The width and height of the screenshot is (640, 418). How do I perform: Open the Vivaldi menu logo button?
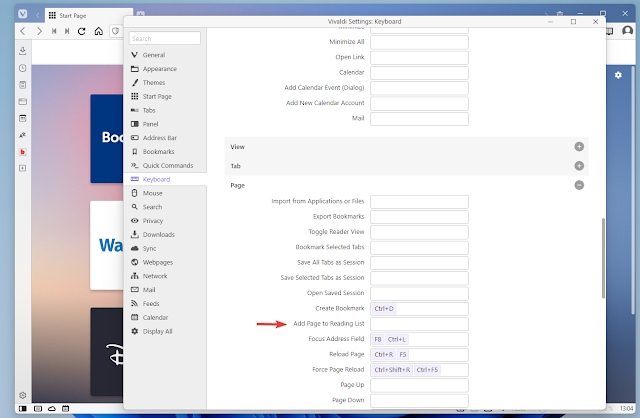tap(23, 14)
